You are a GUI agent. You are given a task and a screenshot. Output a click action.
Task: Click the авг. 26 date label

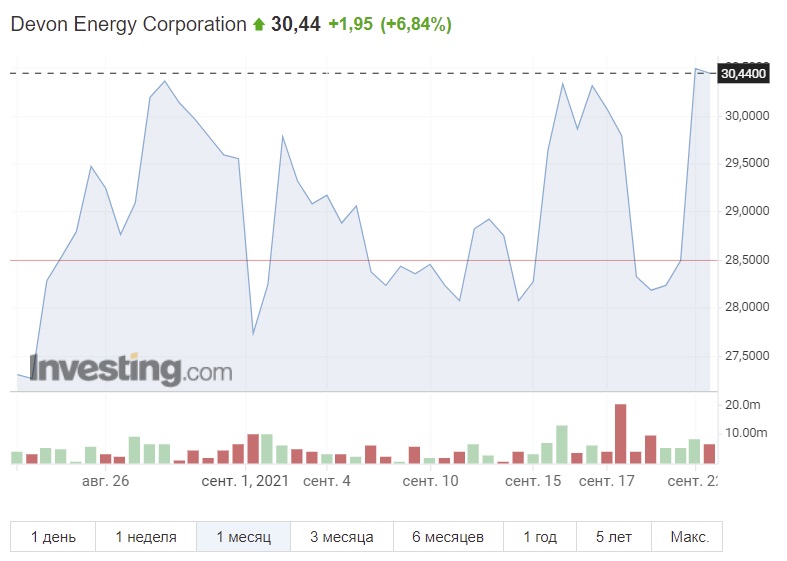tap(105, 481)
